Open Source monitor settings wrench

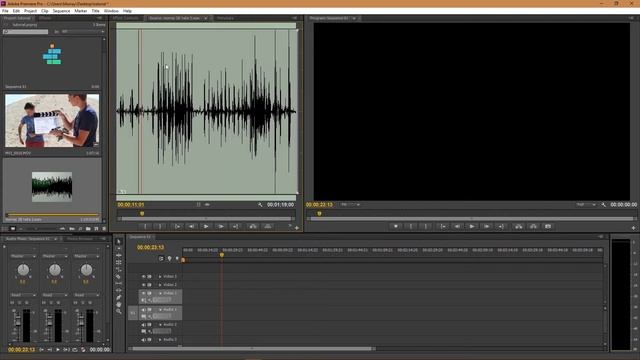(x=260, y=205)
